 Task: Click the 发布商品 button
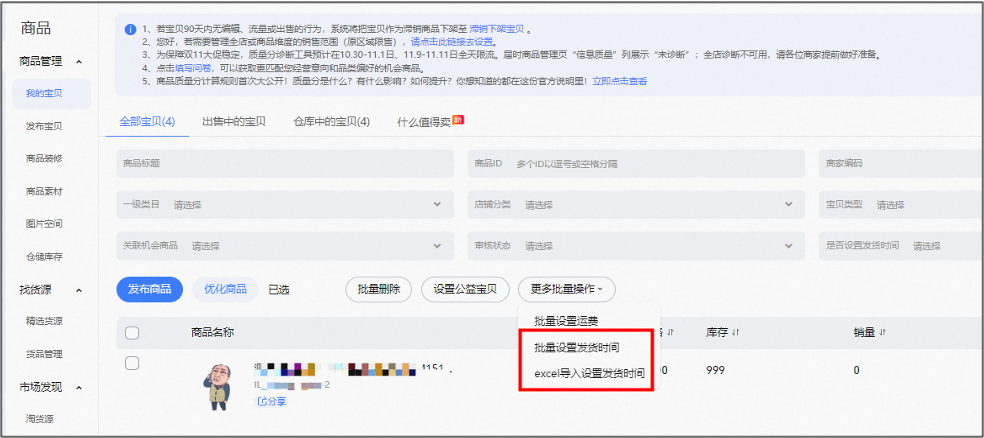click(x=149, y=289)
